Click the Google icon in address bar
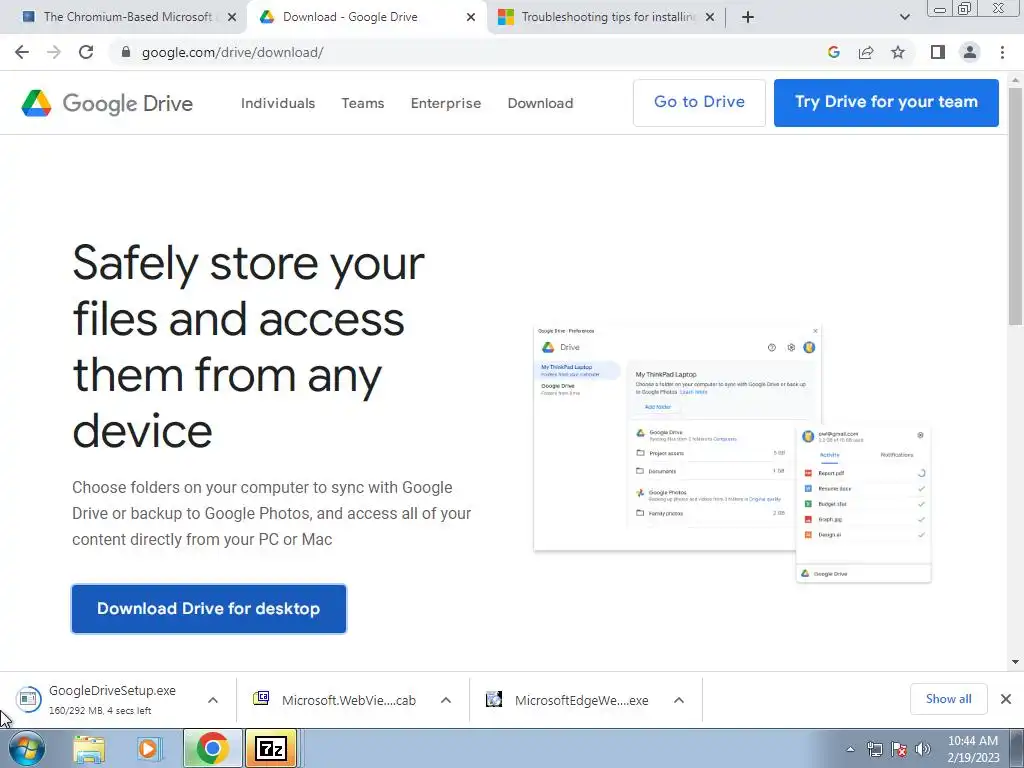The image size is (1024, 768). click(x=833, y=52)
